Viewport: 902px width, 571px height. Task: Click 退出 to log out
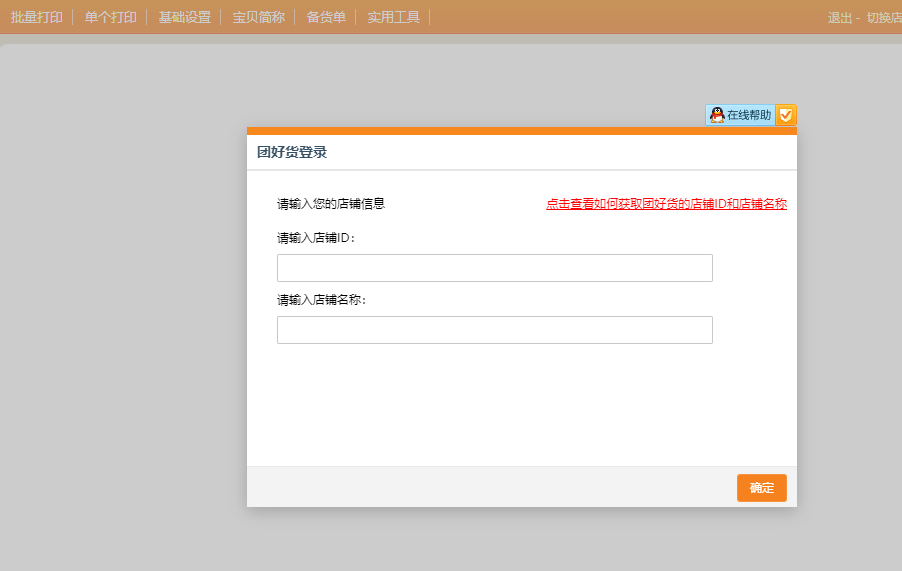840,18
